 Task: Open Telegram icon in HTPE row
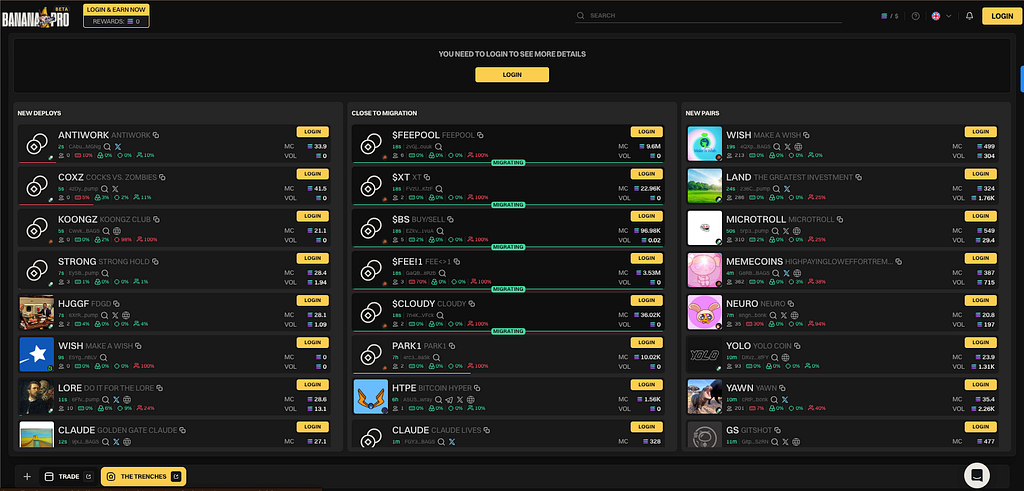click(x=449, y=400)
